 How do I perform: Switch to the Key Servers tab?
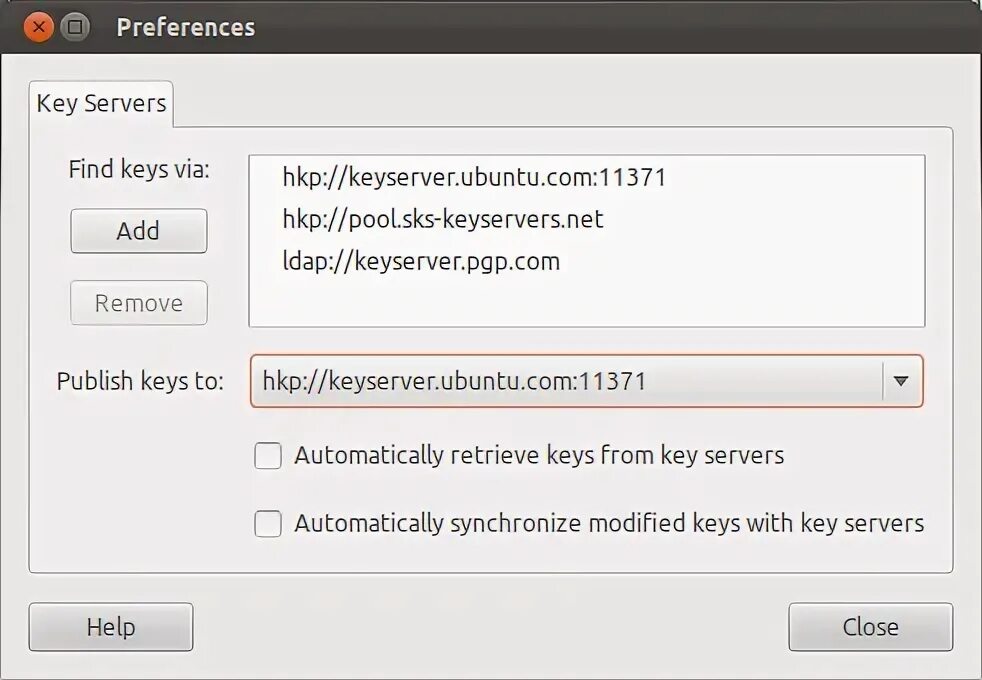click(x=101, y=103)
